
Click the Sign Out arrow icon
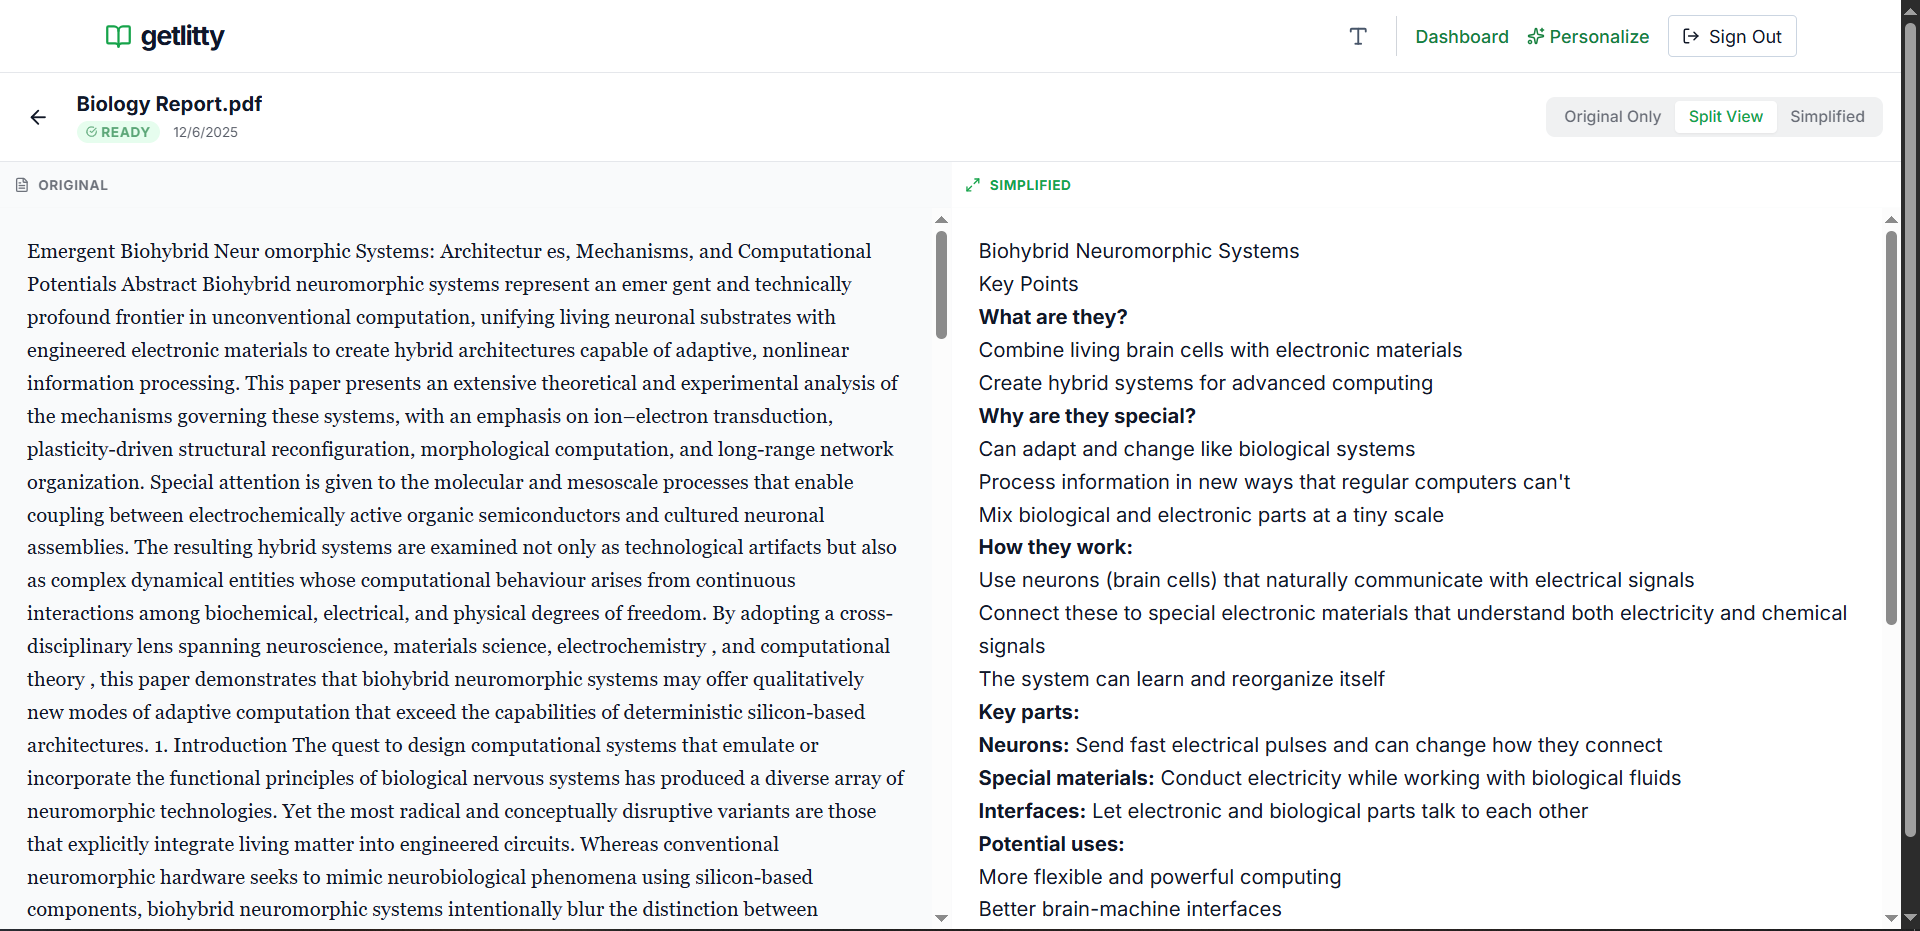coord(1691,37)
